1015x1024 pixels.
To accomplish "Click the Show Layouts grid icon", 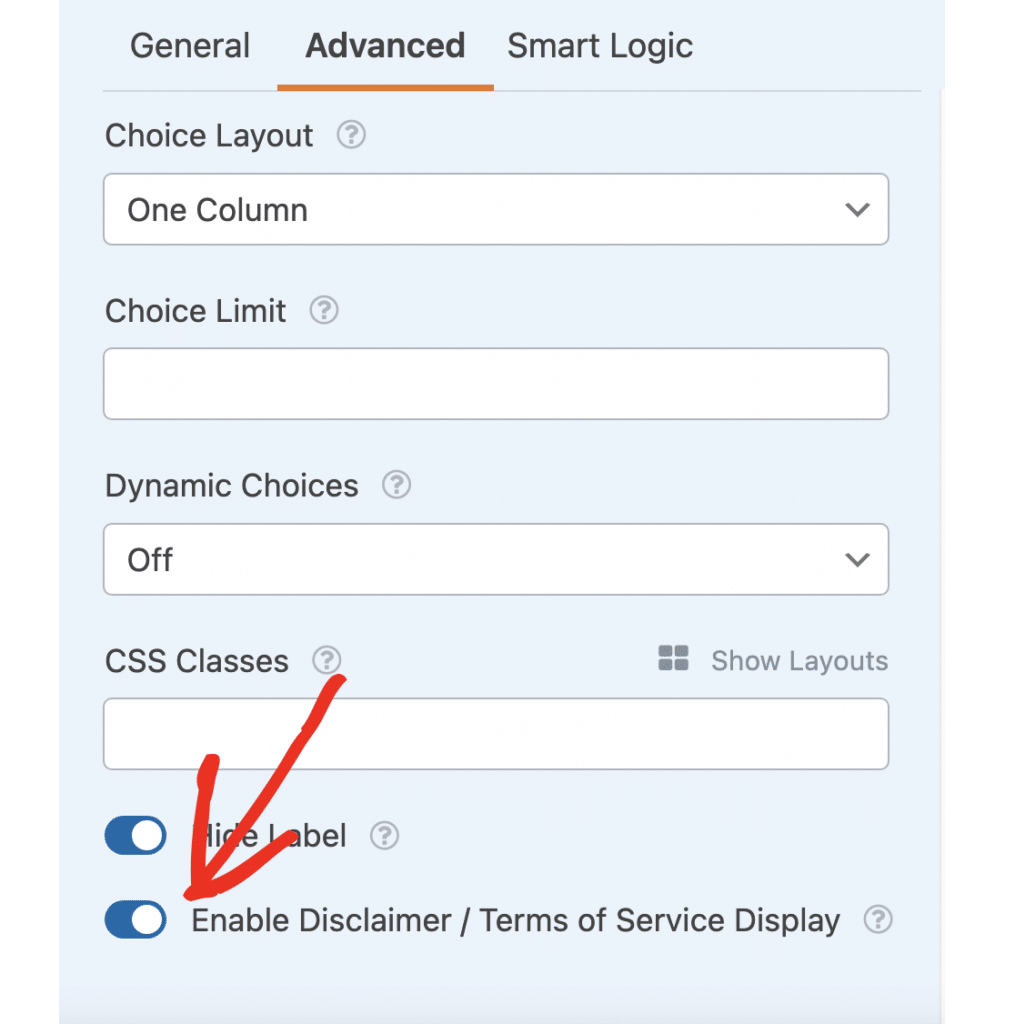I will coord(673,659).
